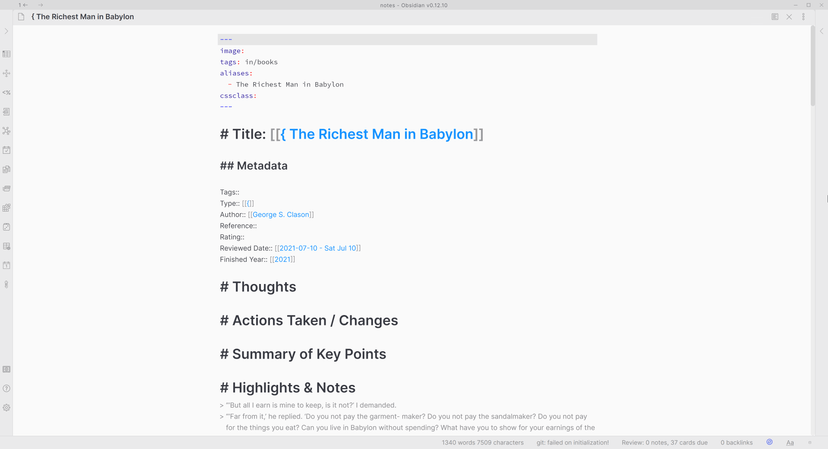Open the 2021-07-10 - Sat Jul 10 link

click(318, 248)
